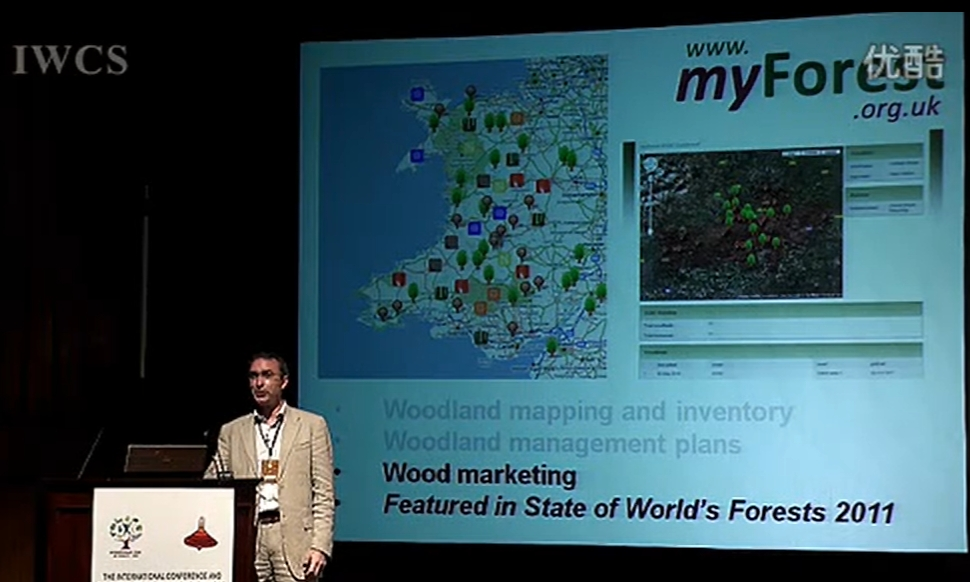Click the "www." text above myForest
Viewport: 970px width, 582px height.
click(x=717, y=48)
